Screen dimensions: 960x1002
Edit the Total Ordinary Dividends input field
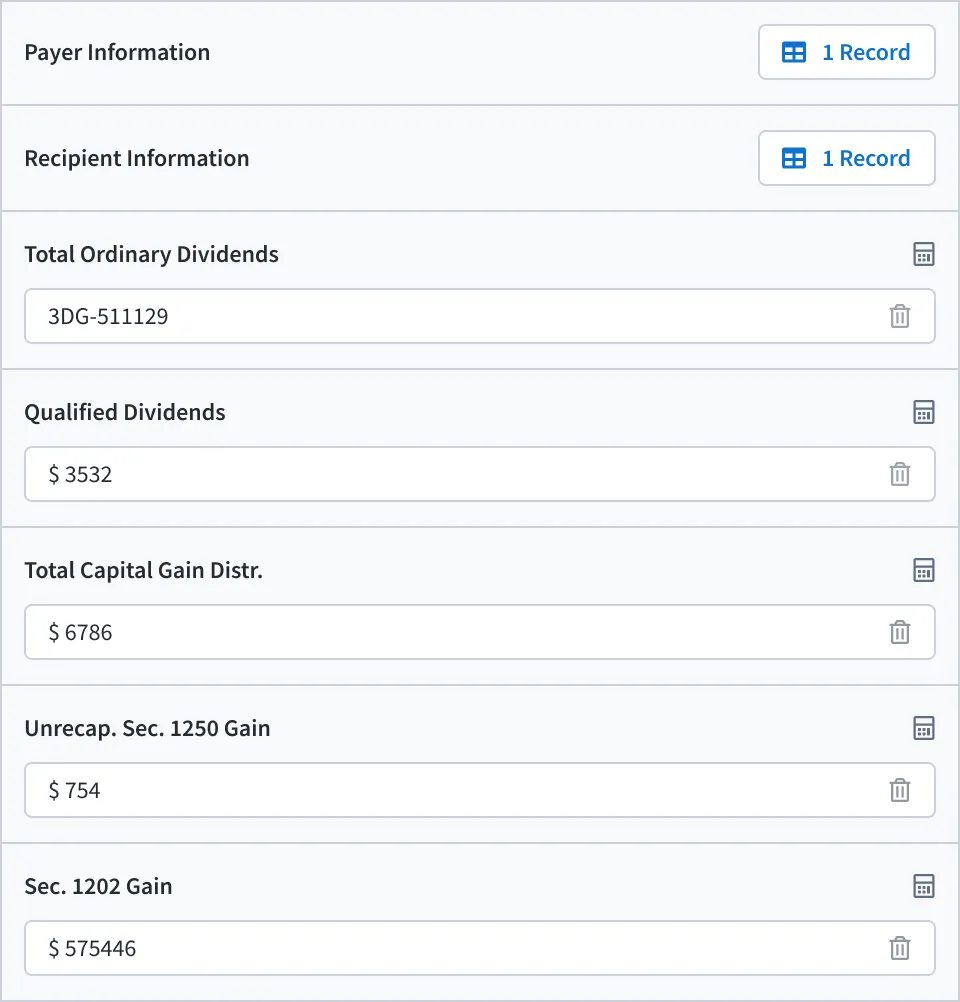click(x=480, y=316)
